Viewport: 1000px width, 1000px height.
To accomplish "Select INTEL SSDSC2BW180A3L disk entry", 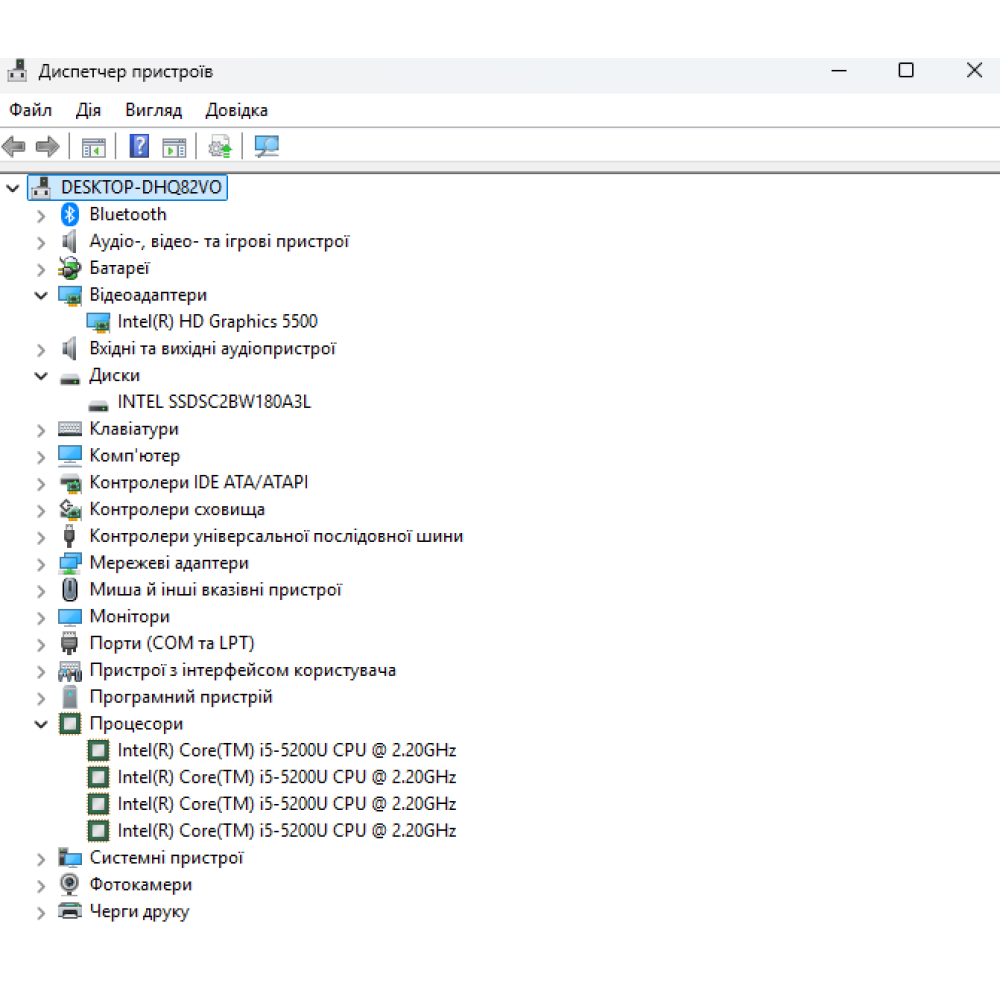I will (x=214, y=402).
